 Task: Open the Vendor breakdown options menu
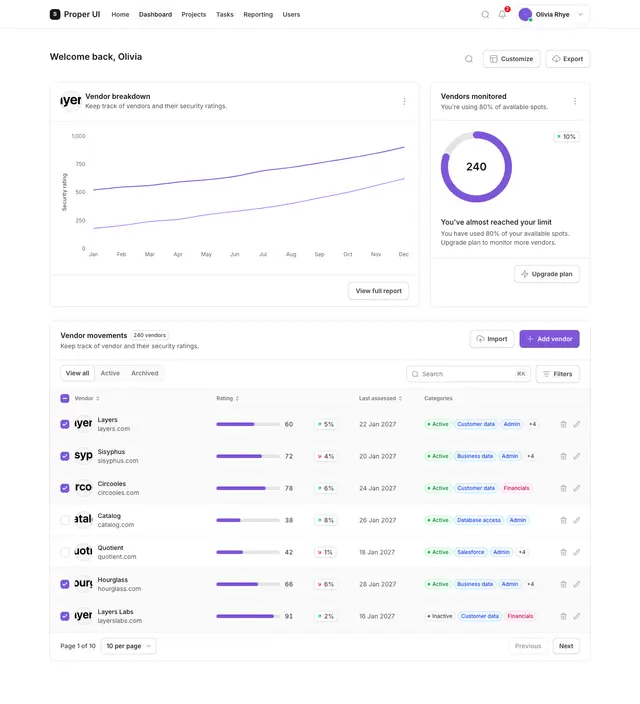tap(404, 101)
